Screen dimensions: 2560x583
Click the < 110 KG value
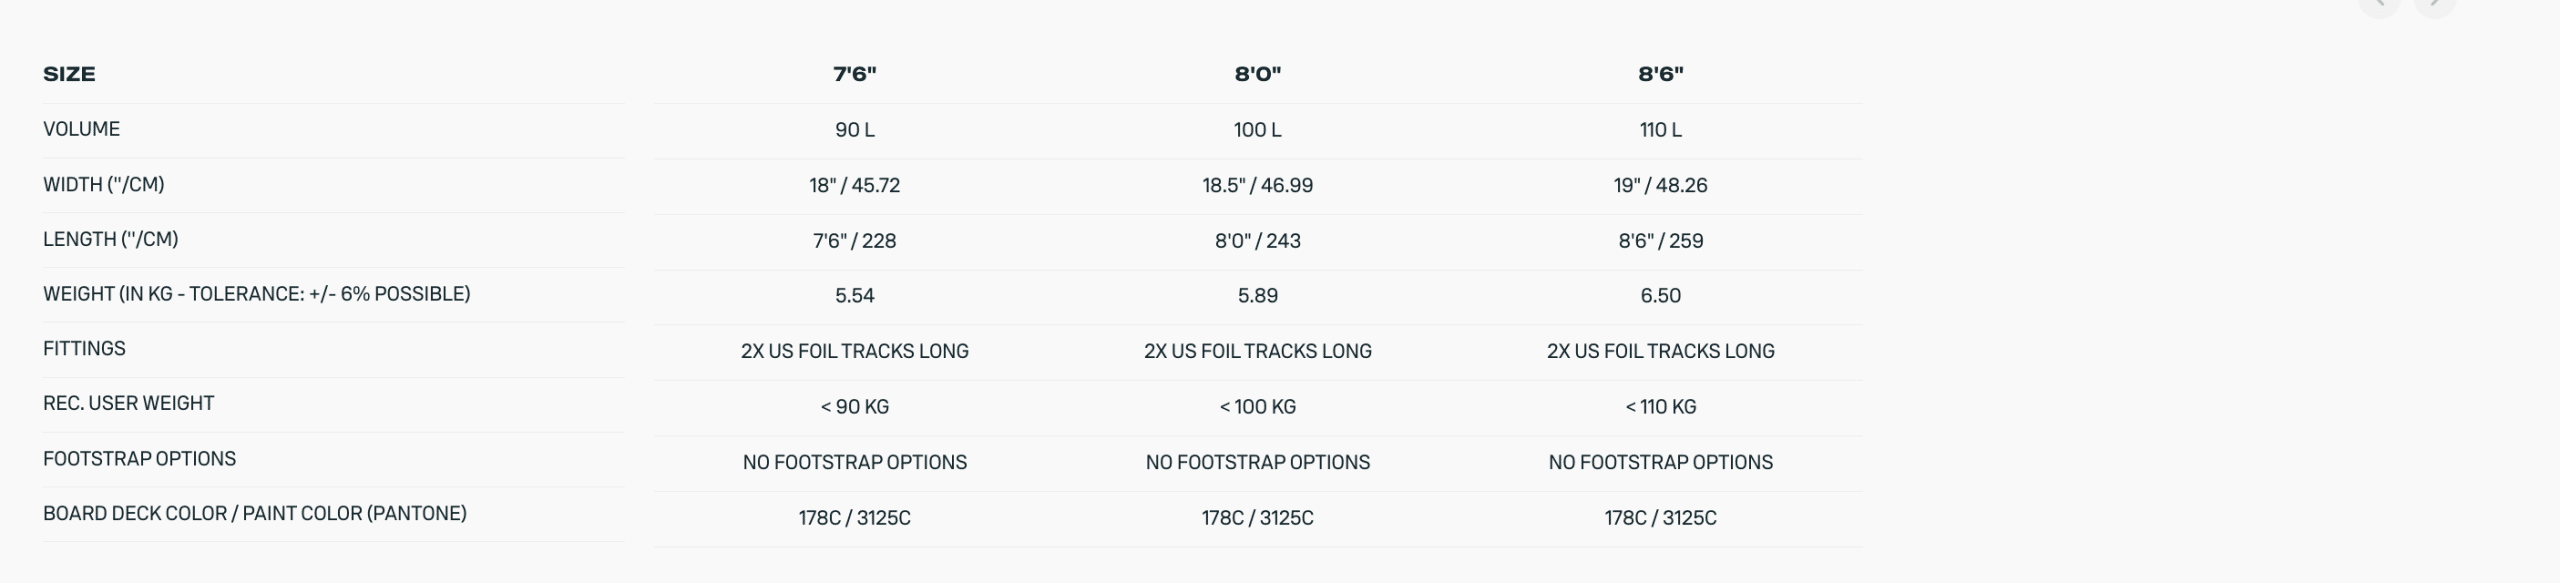click(x=1660, y=407)
